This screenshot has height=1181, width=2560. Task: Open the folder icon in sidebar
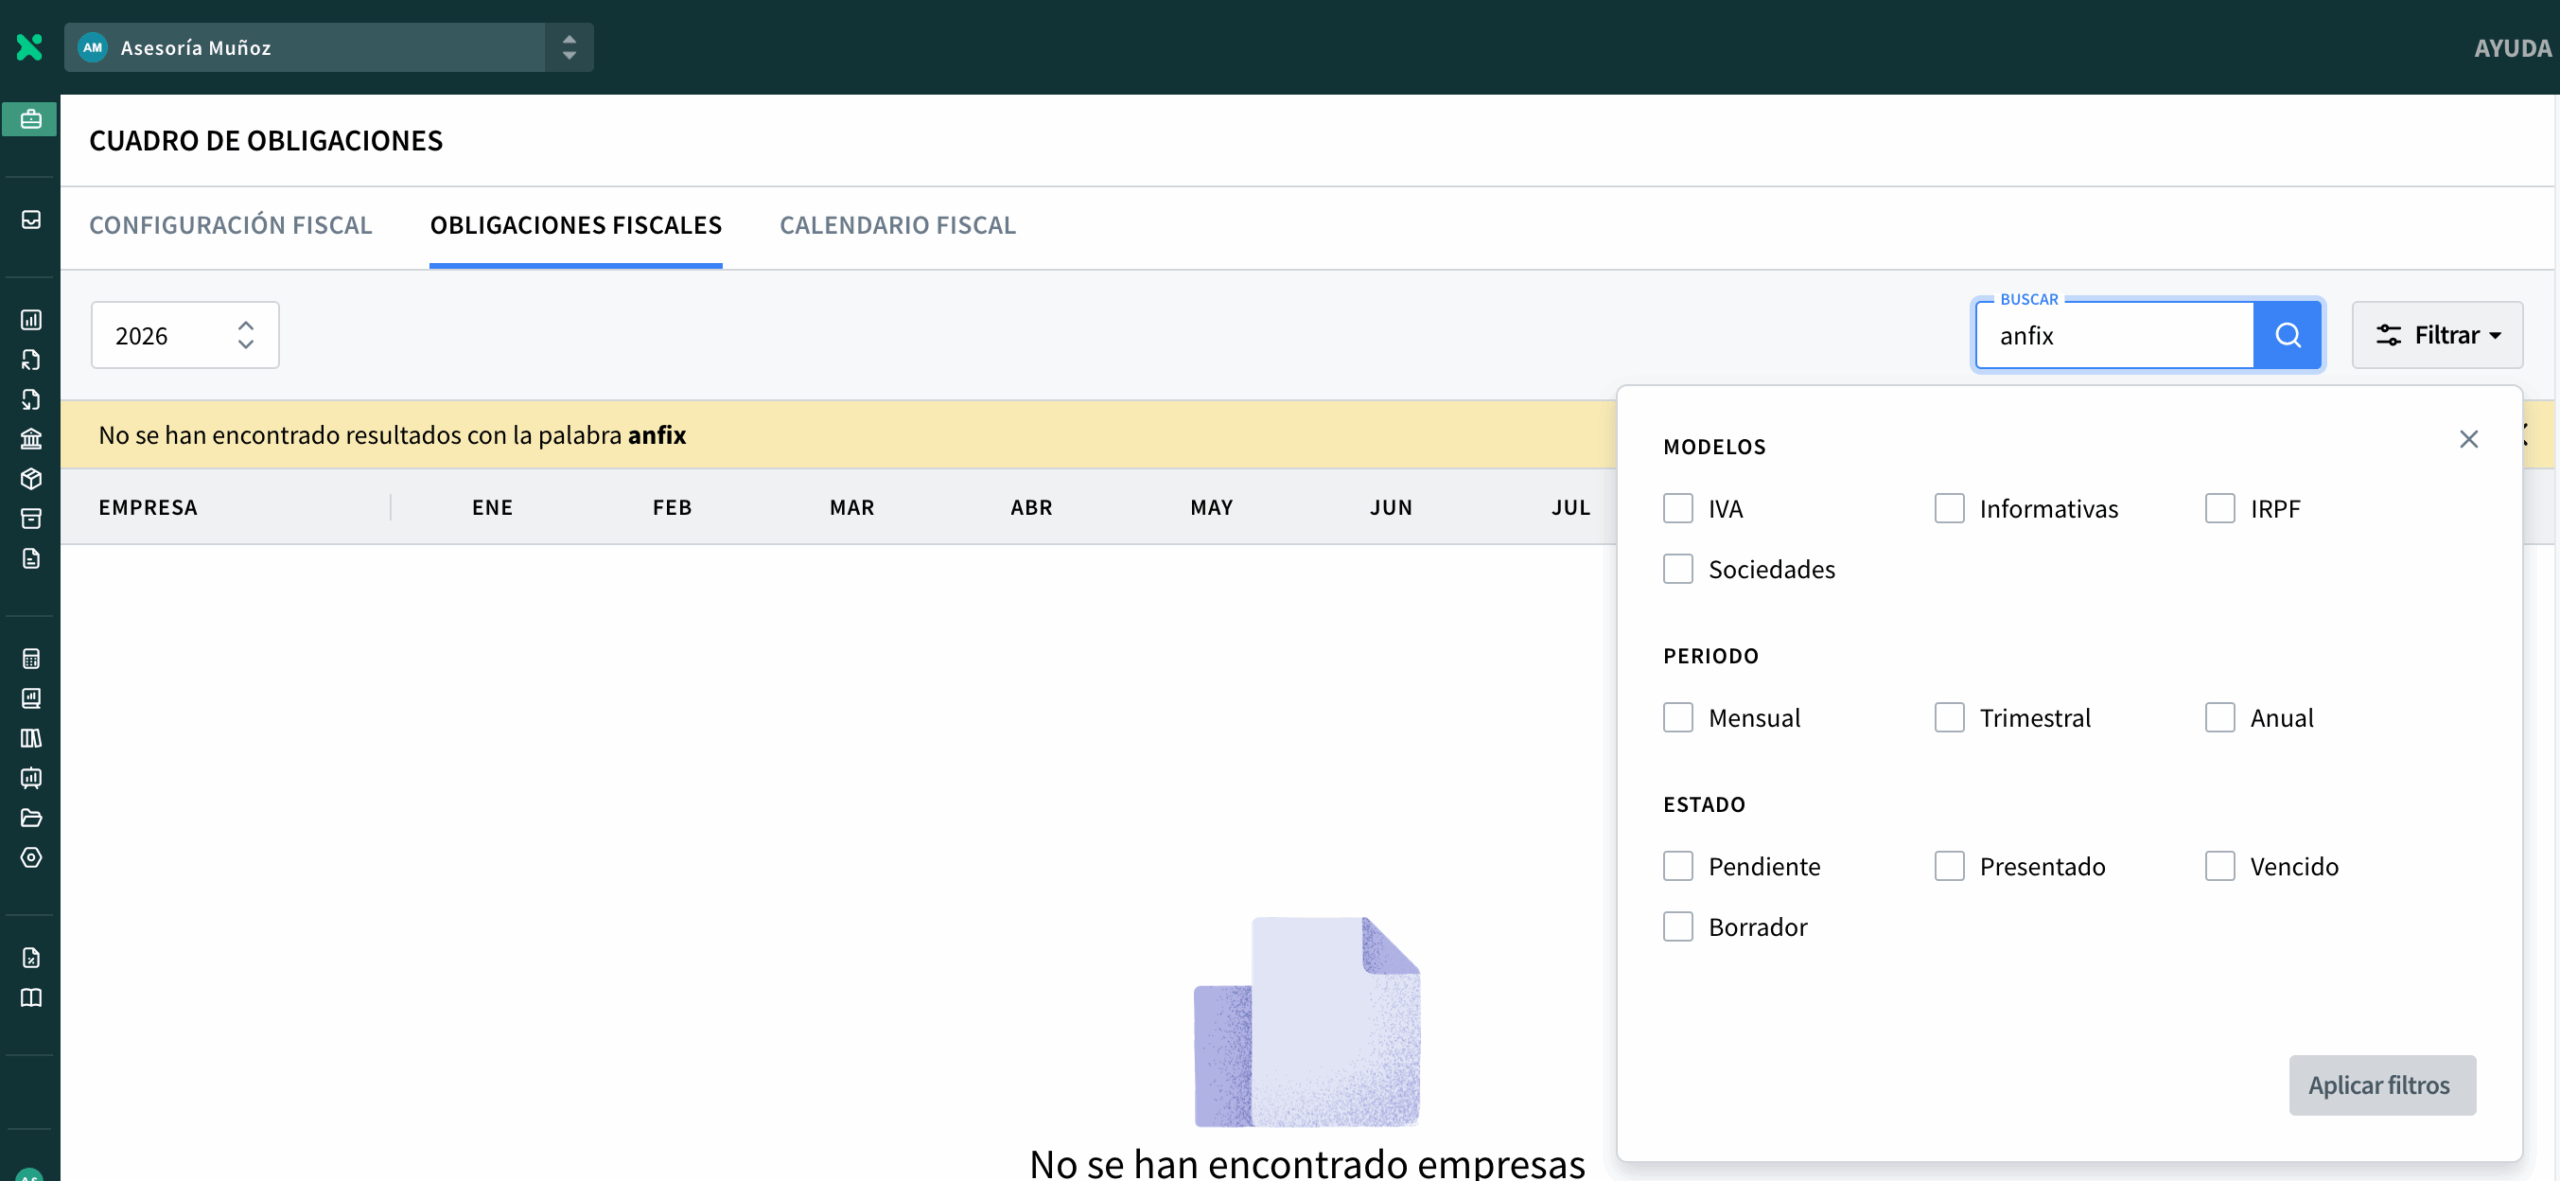coord(31,817)
